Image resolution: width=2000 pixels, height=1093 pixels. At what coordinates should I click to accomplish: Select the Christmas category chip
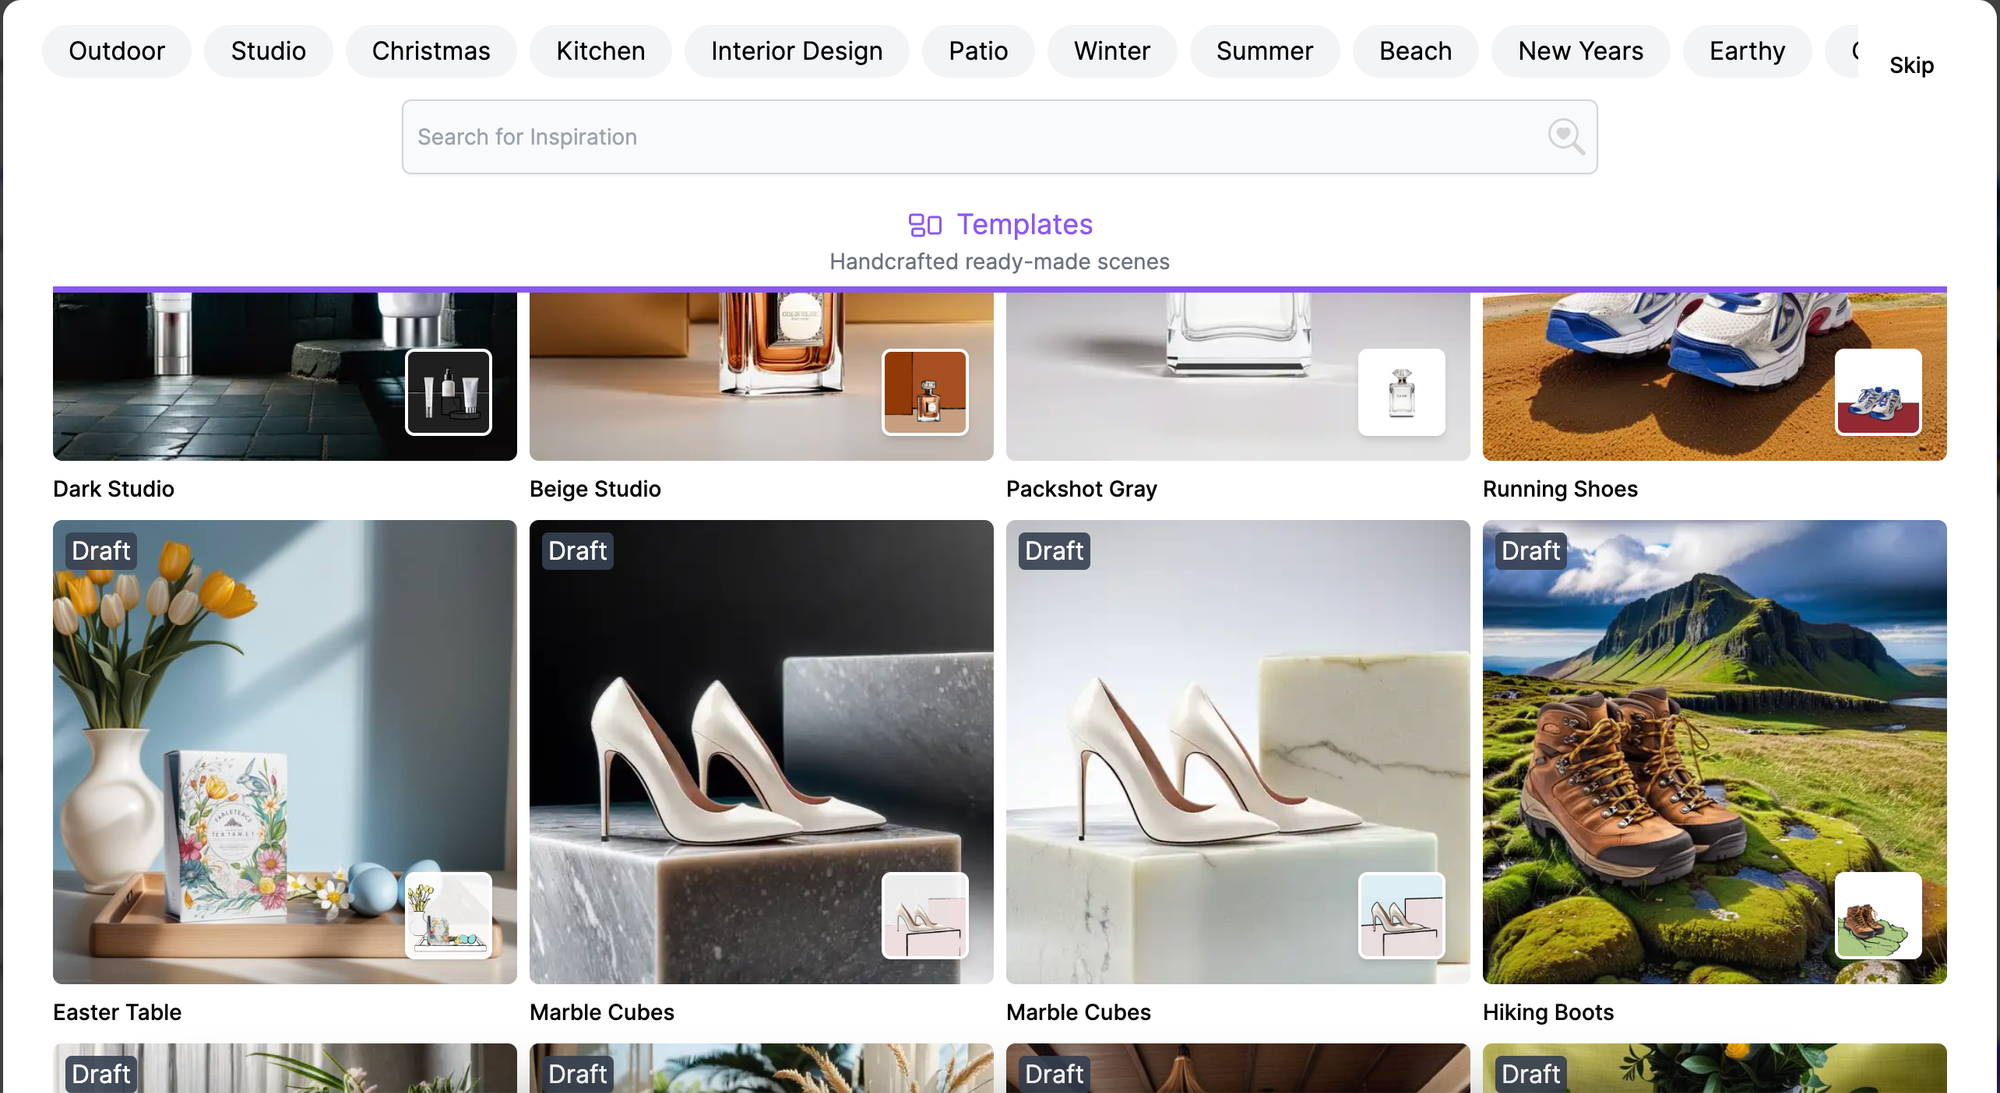(x=431, y=51)
